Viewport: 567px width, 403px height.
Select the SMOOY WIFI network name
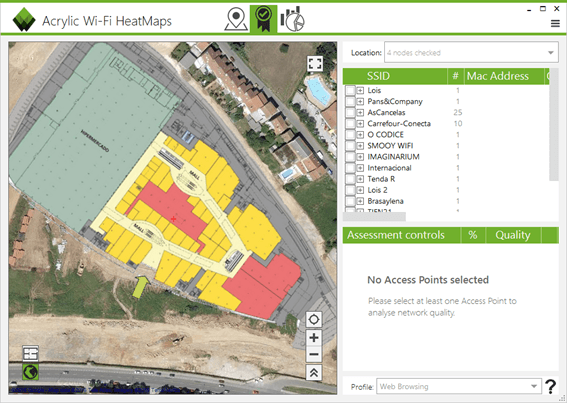(390, 146)
